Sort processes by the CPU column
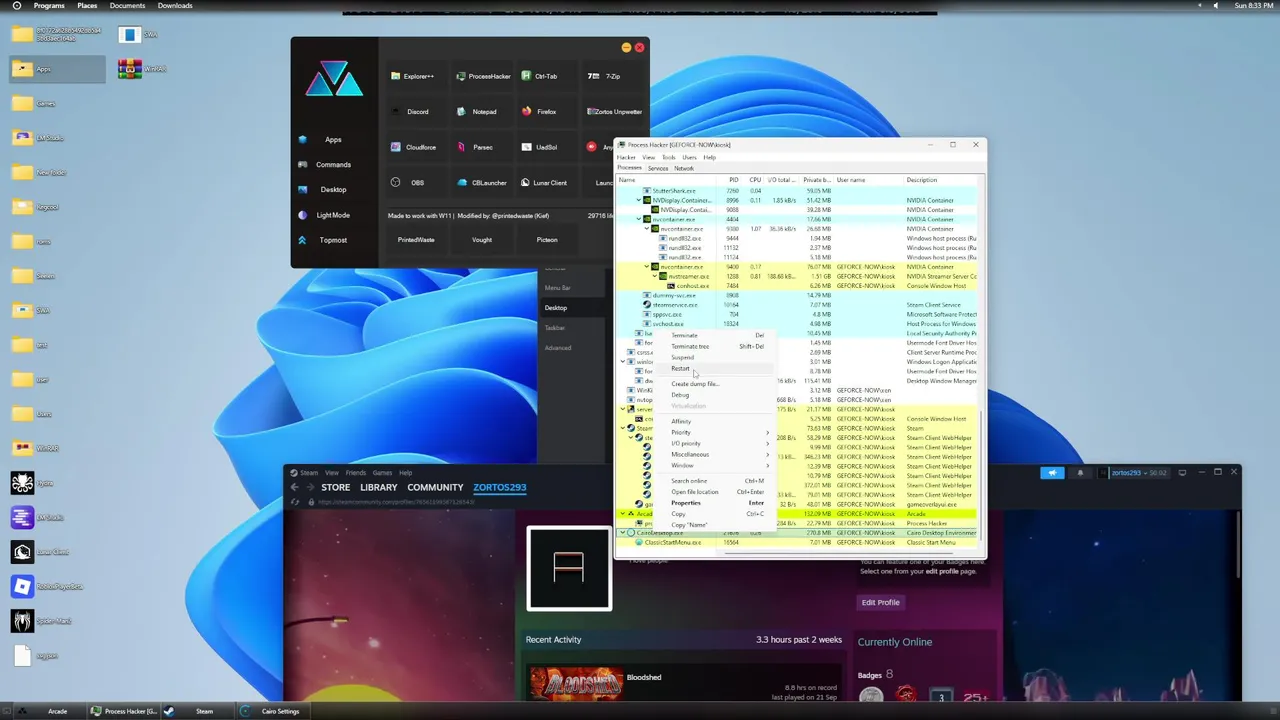The width and height of the screenshot is (1280, 720). 755,180
